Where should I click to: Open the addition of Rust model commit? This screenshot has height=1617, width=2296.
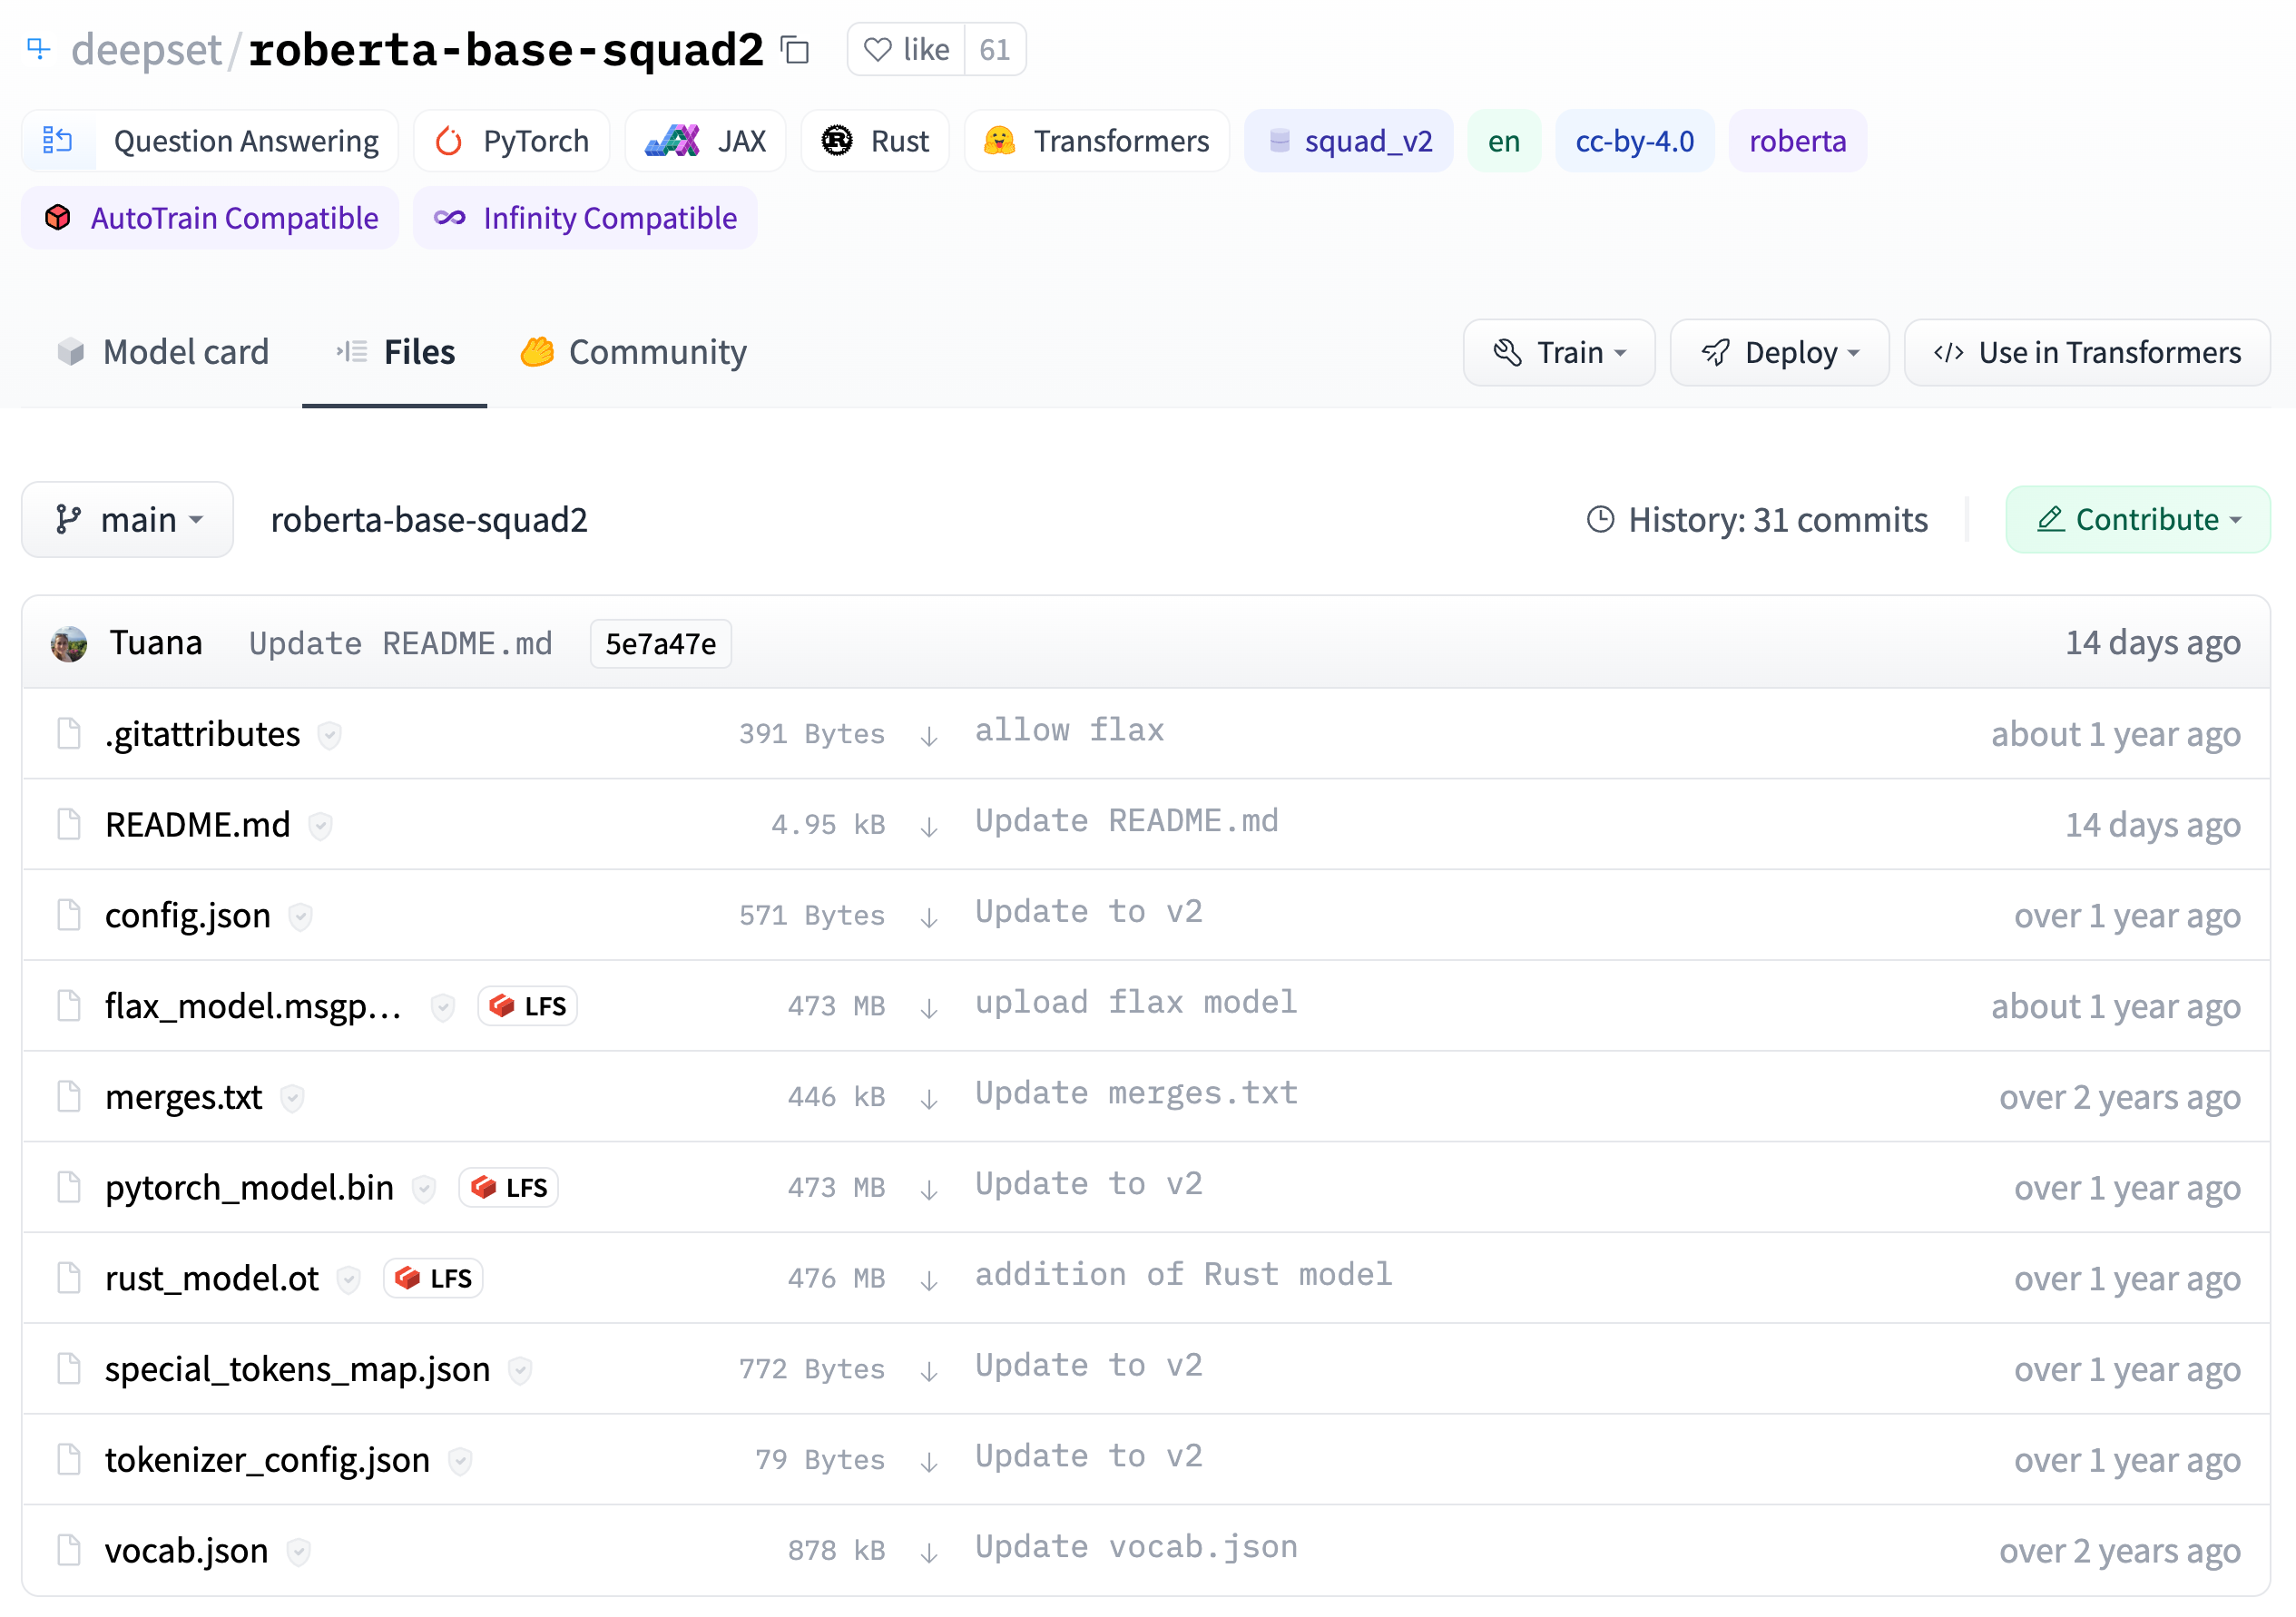[x=1183, y=1275]
